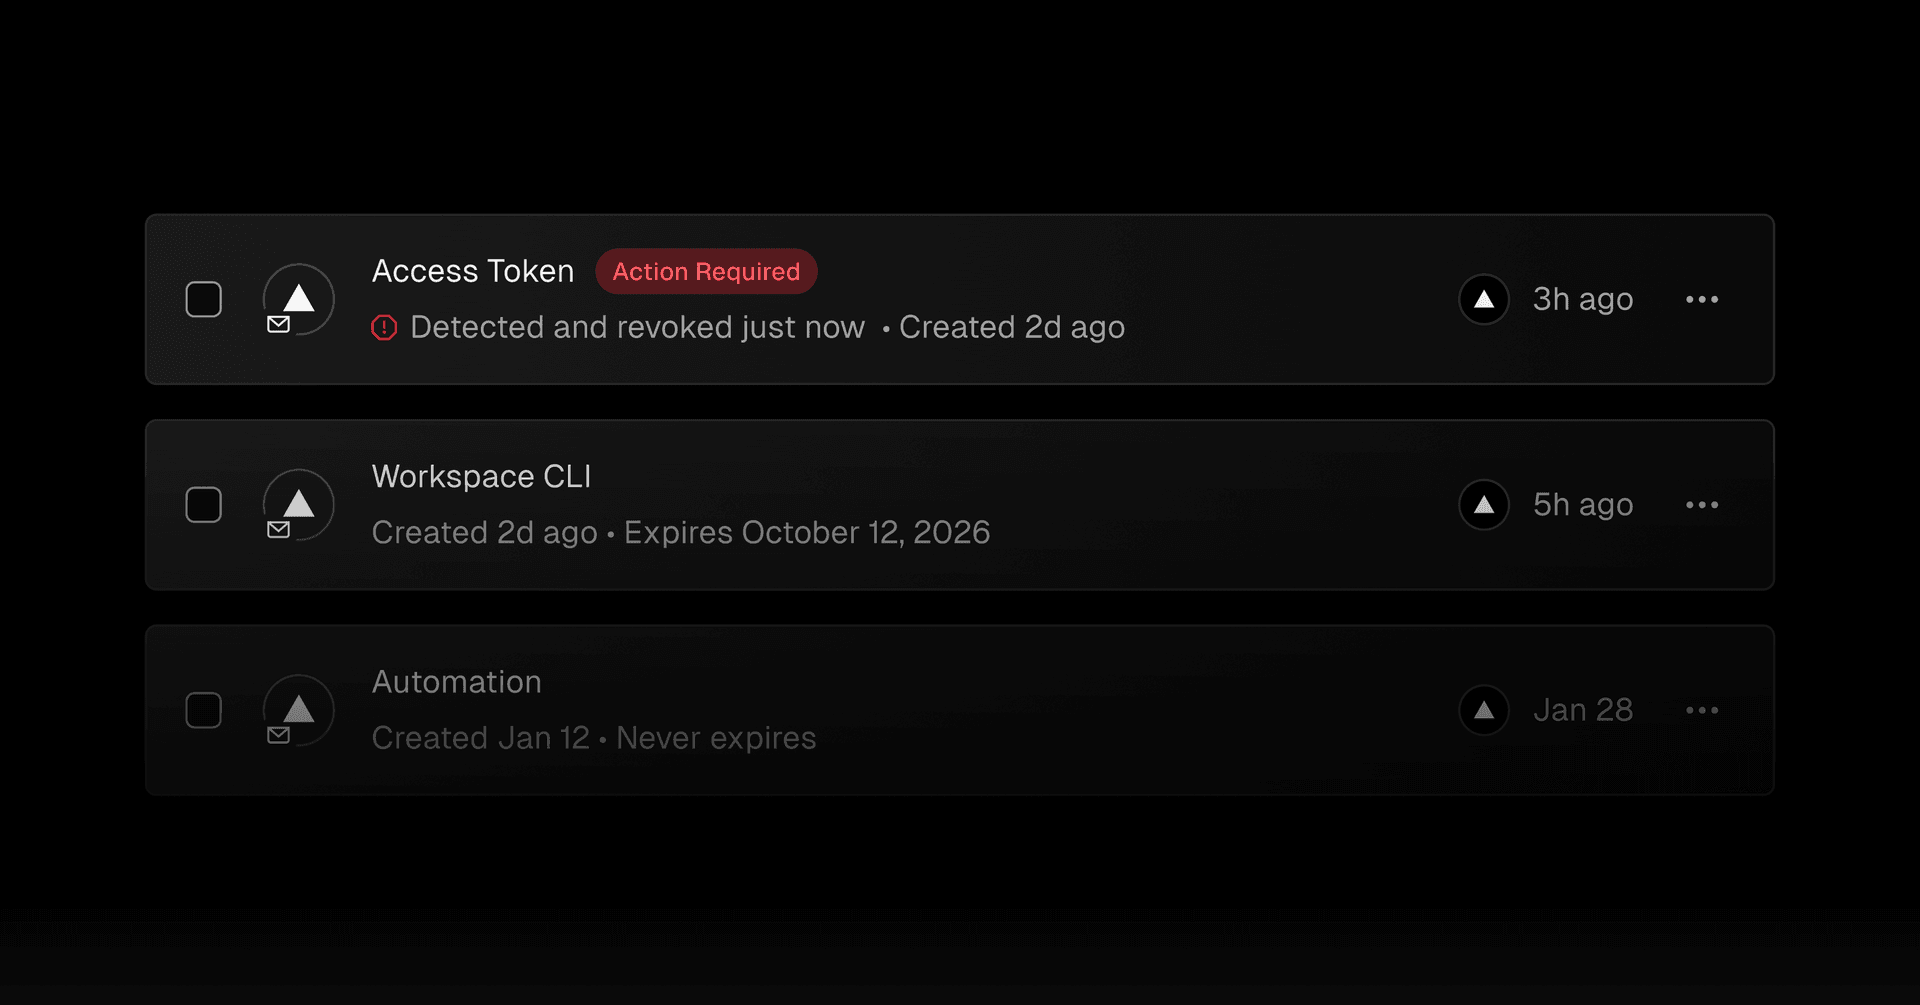This screenshot has height=1005, width=1920.
Task: Click the mail badge on Access Token avatar
Action: (x=279, y=324)
